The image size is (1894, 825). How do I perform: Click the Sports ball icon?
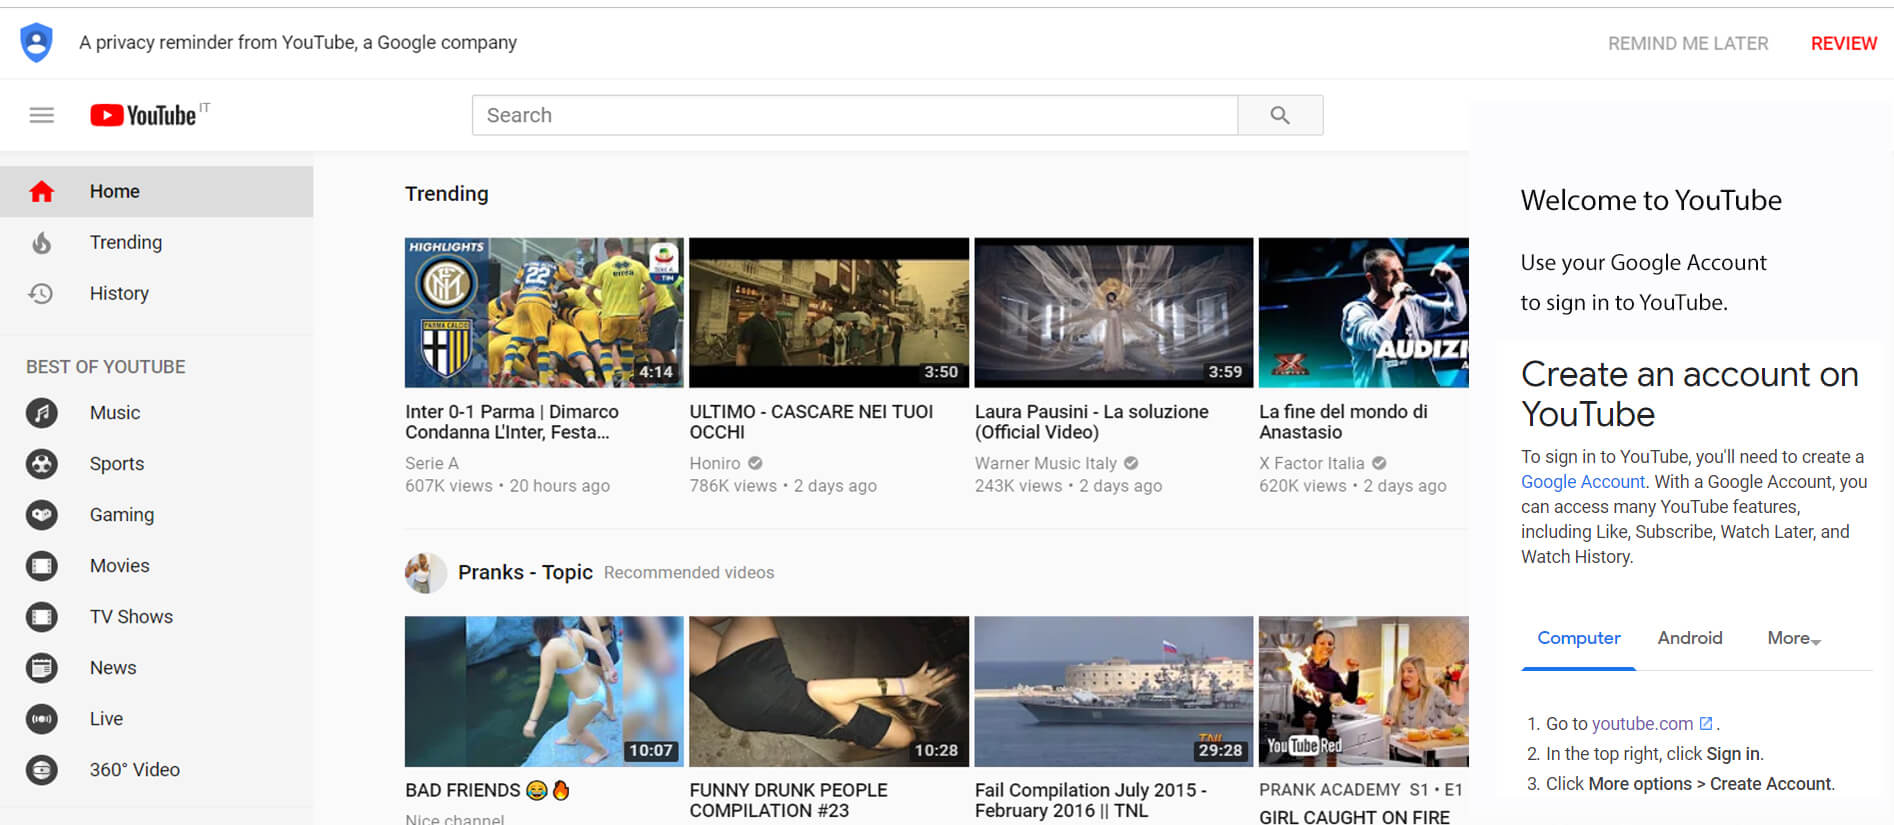(x=42, y=464)
